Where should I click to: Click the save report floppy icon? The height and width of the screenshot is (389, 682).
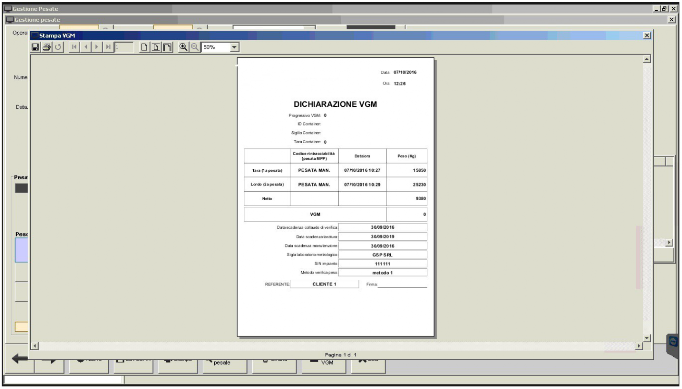pyautogui.click(x=36, y=47)
